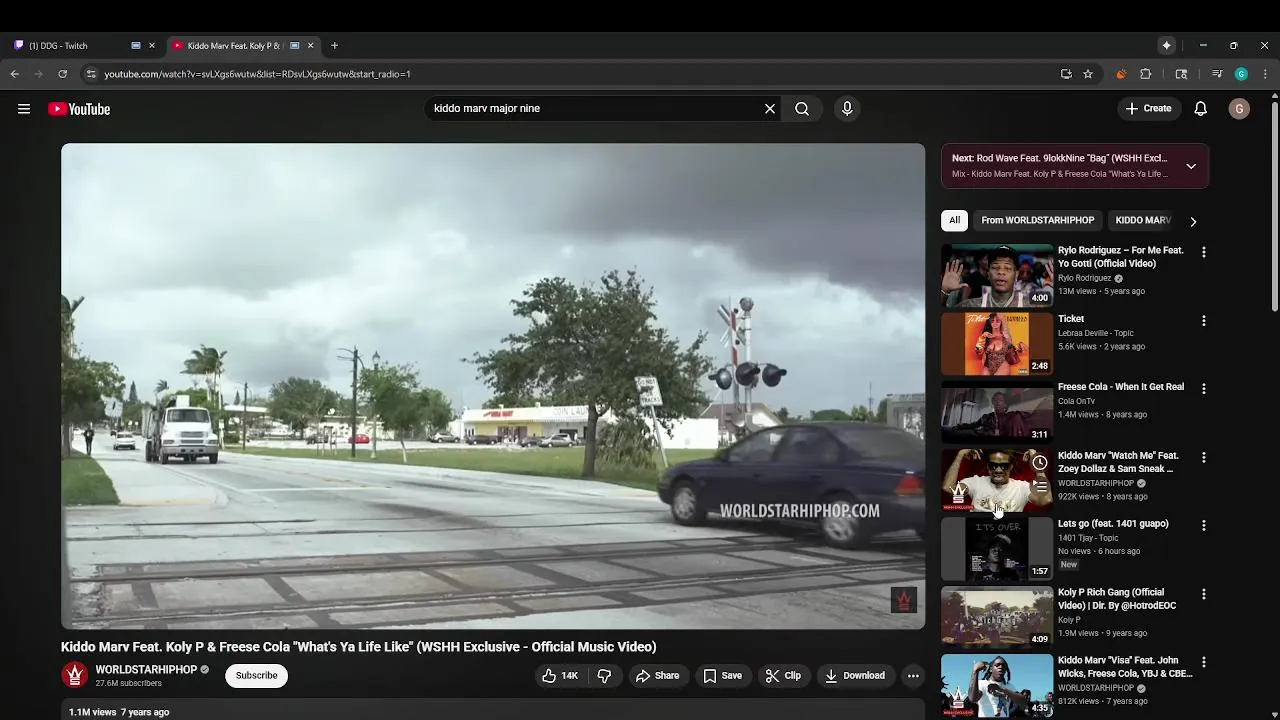Viewport: 1280px width, 720px height.
Task: Close the DDG - Twitch tab
Action: pos(152,45)
